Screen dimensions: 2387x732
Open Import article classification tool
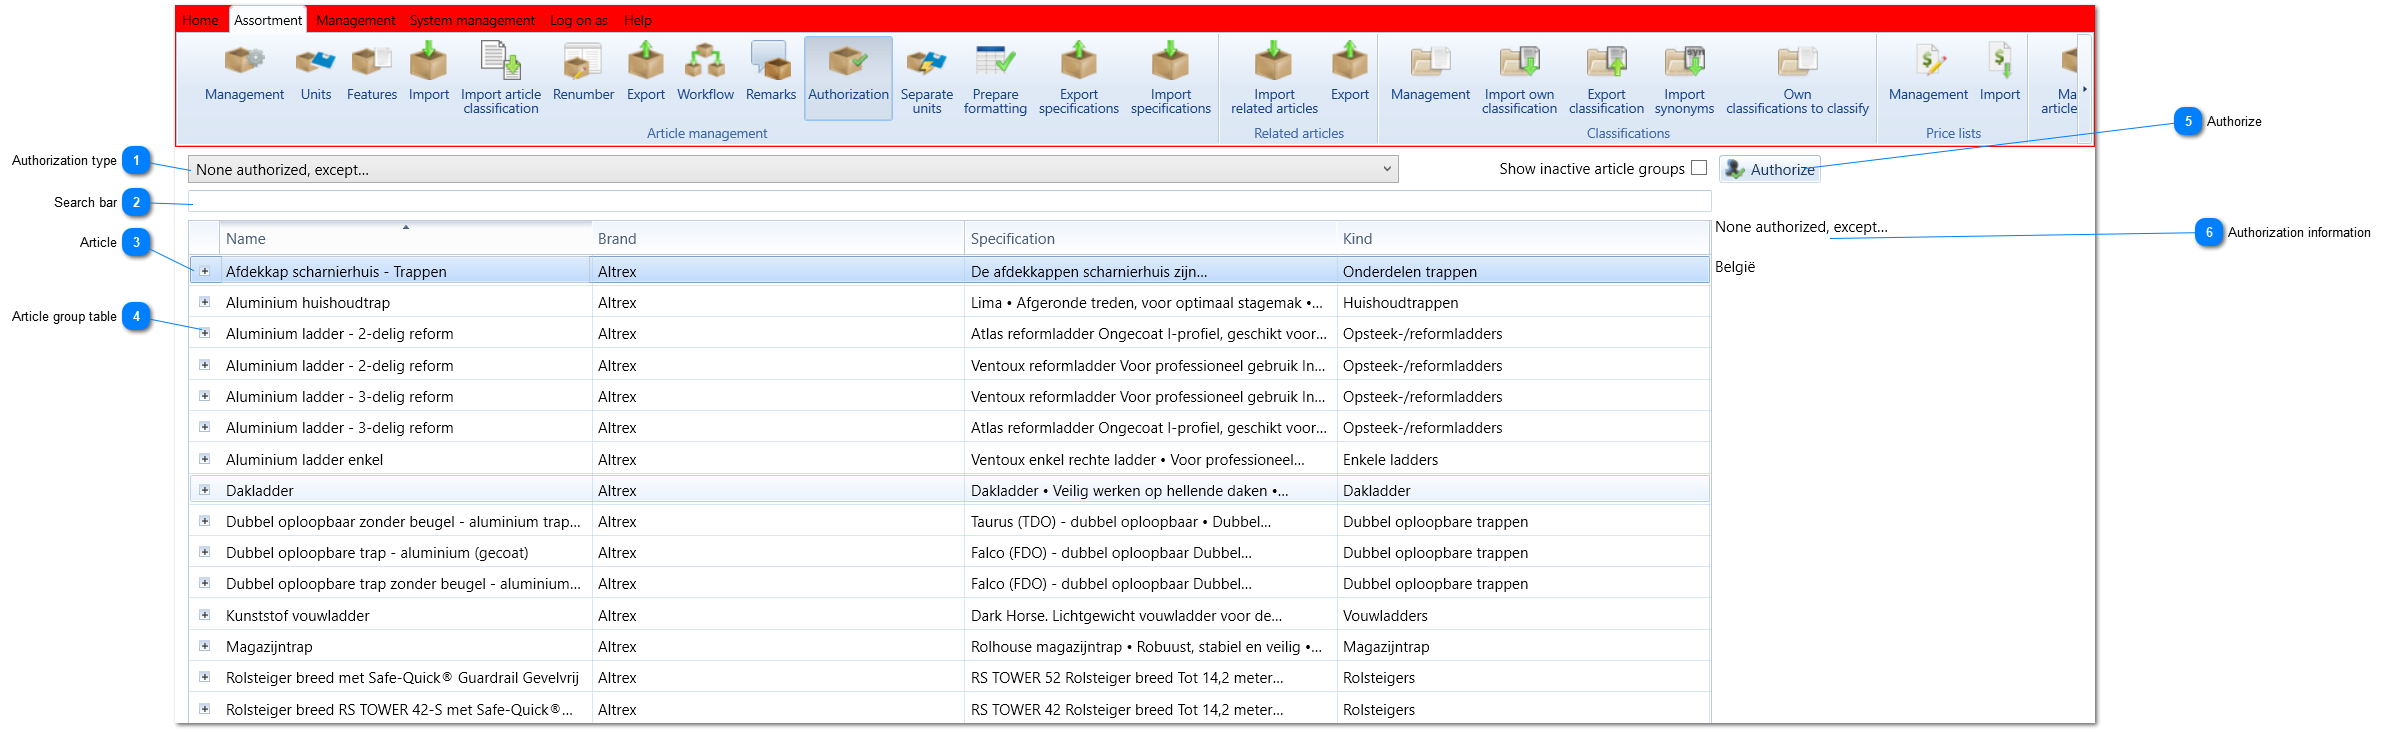click(x=500, y=78)
